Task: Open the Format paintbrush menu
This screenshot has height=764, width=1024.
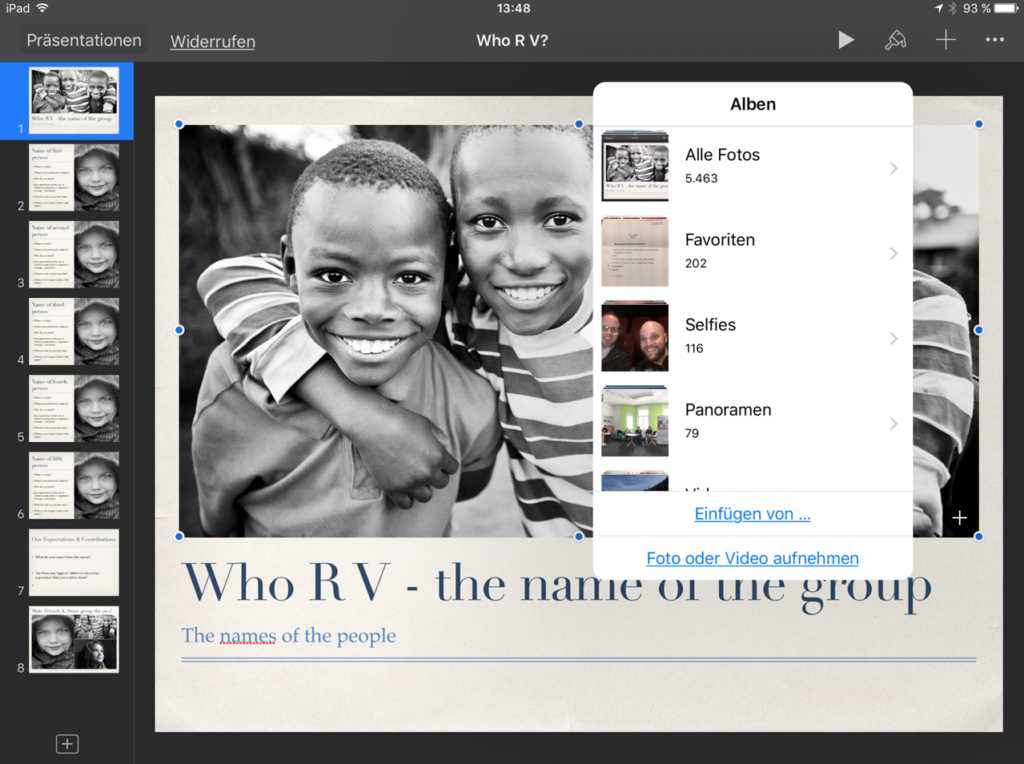Action: click(895, 40)
